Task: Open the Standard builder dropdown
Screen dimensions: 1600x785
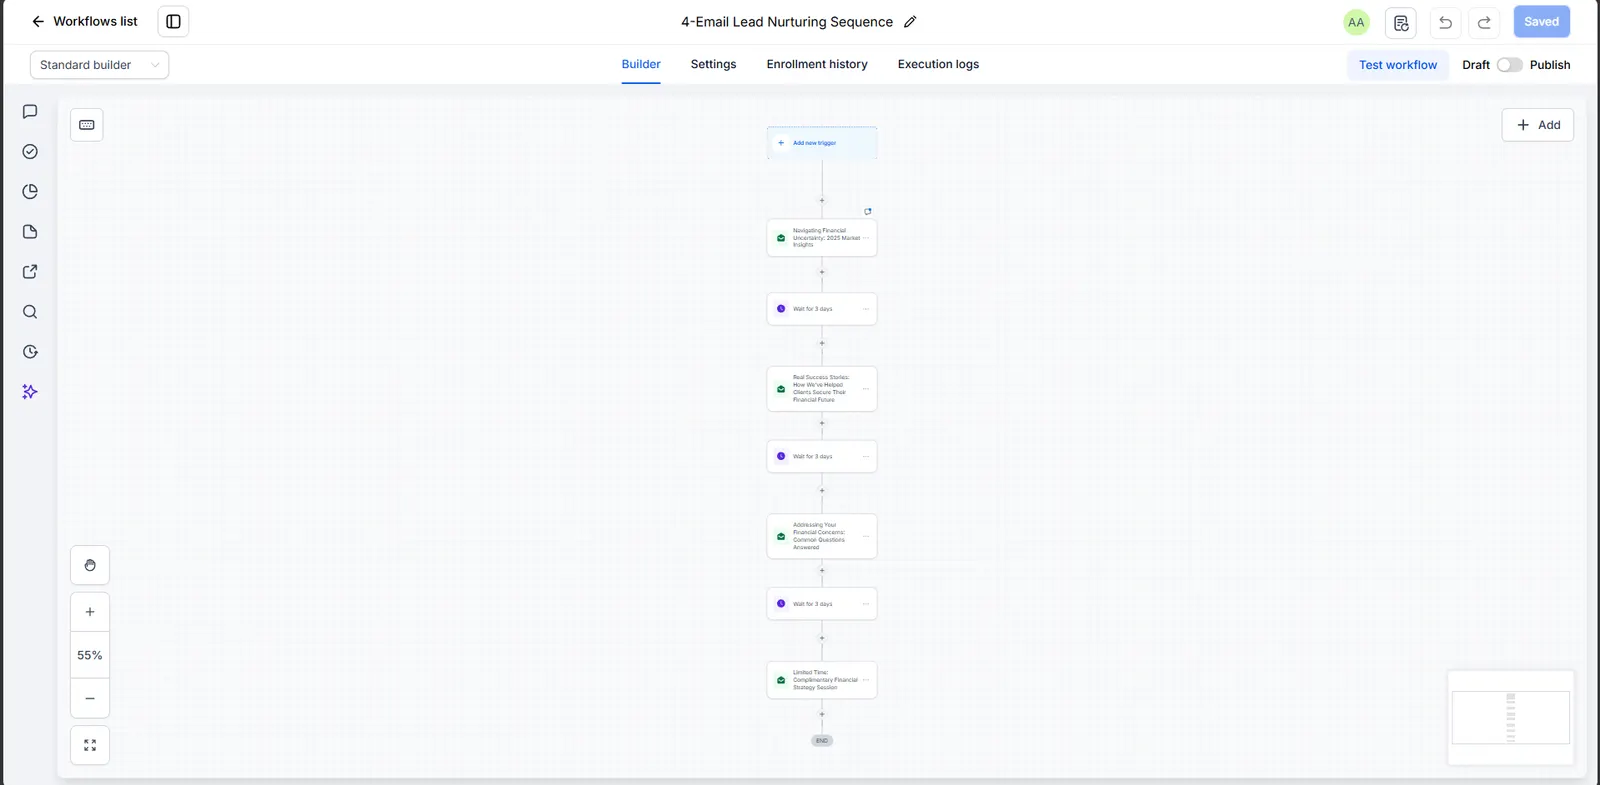Action: (x=99, y=65)
